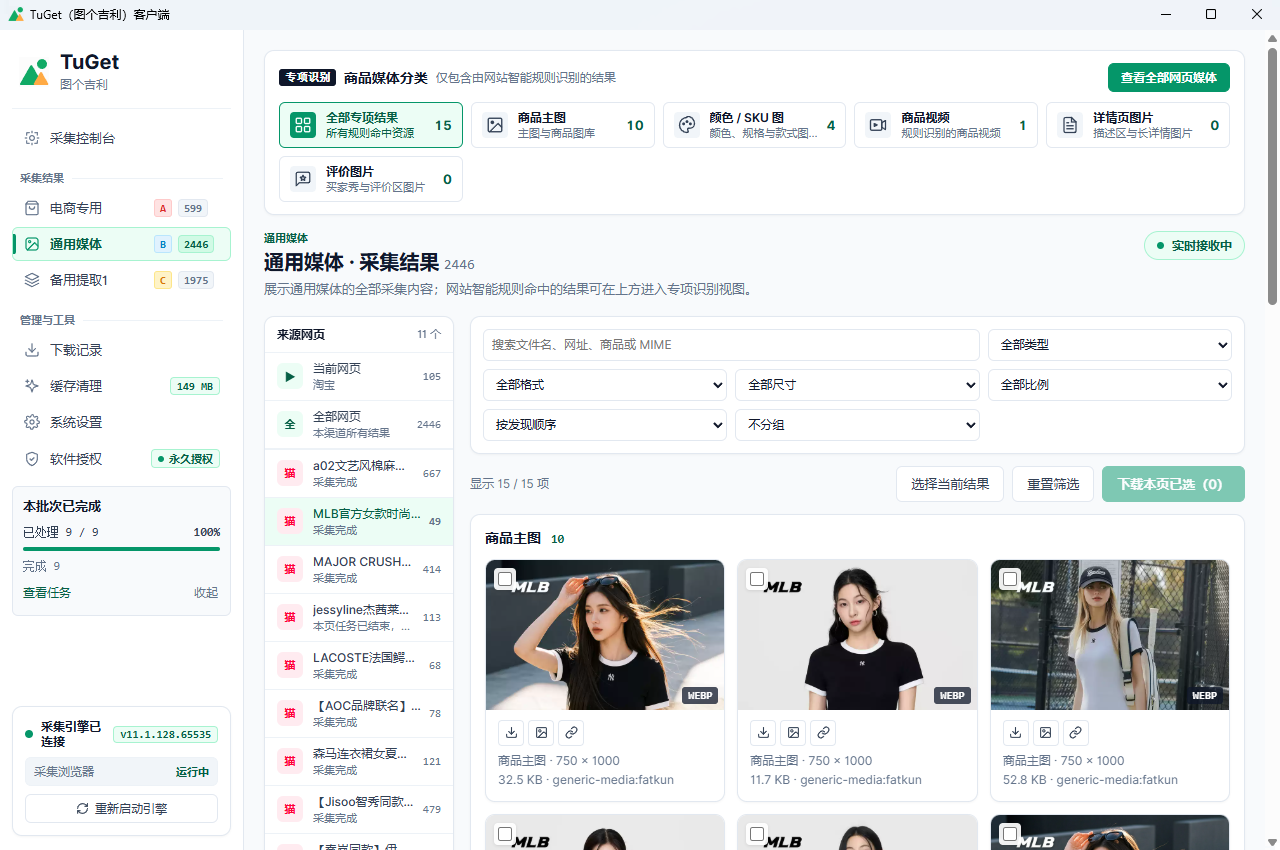1280x850 pixels.
Task: Select source jessyline杰茜莱 row
Action: tap(359, 617)
